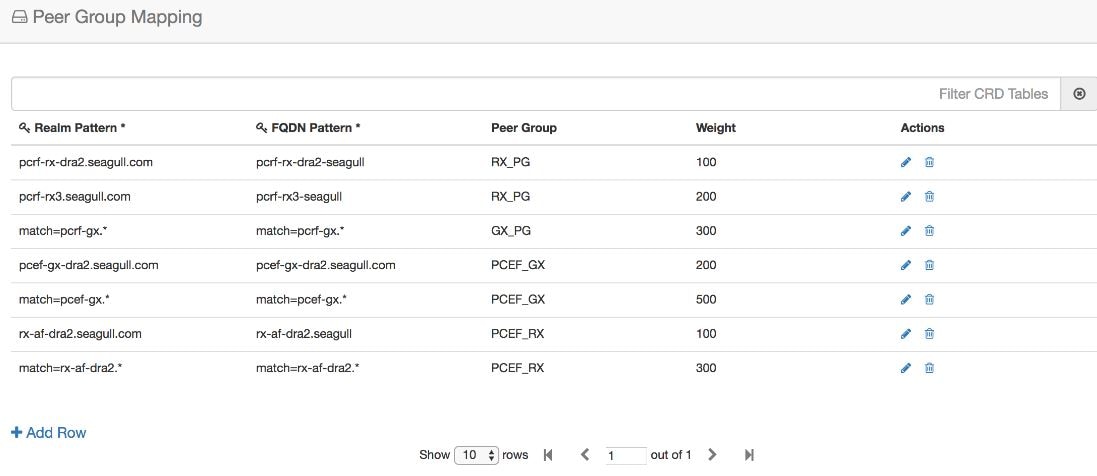
Task: Go to the previous page arrow
Action: pos(585,455)
